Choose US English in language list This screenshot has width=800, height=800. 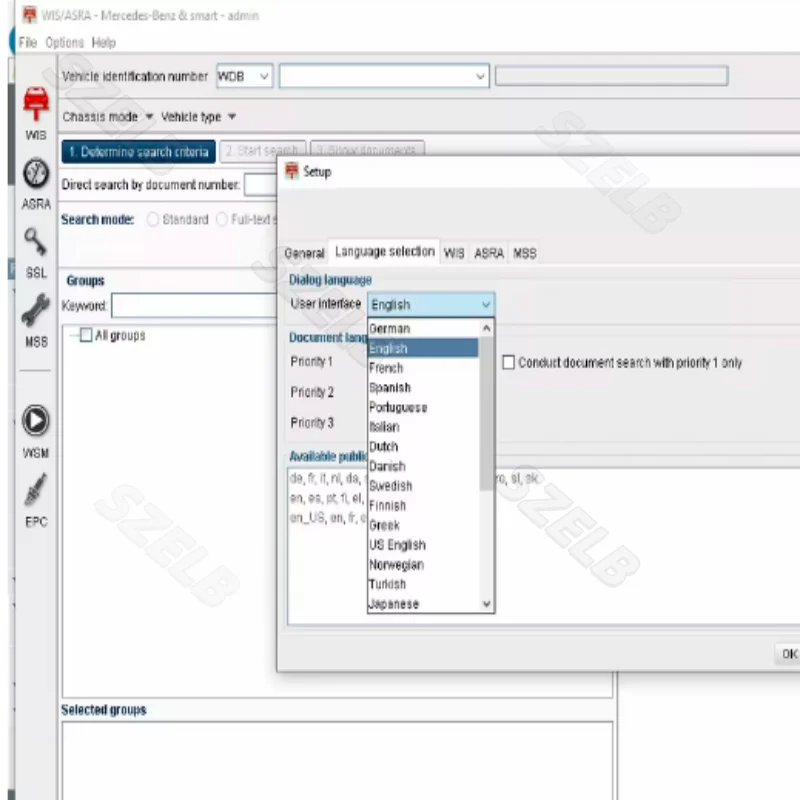423,544
